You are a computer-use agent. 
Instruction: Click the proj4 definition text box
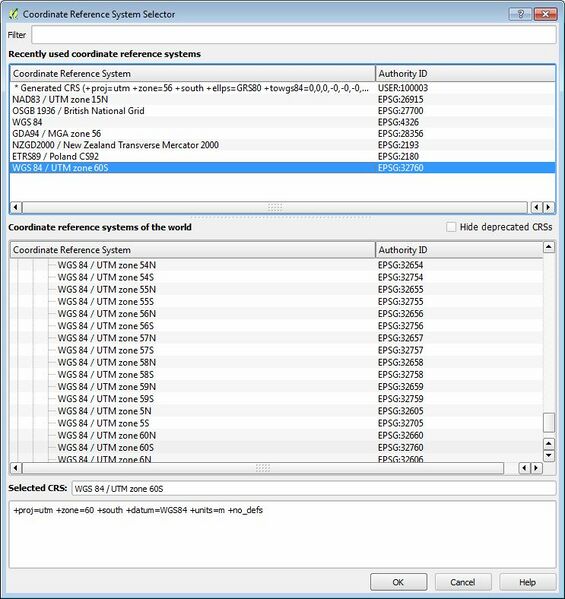tap(282, 534)
